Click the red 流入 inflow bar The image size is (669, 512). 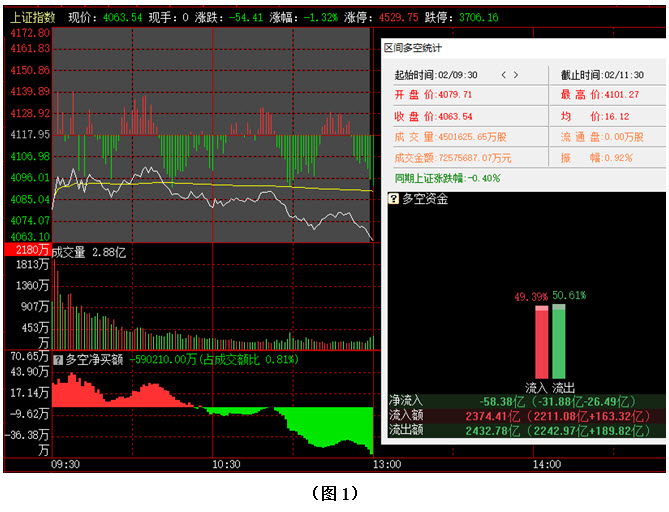(x=542, y=342)
